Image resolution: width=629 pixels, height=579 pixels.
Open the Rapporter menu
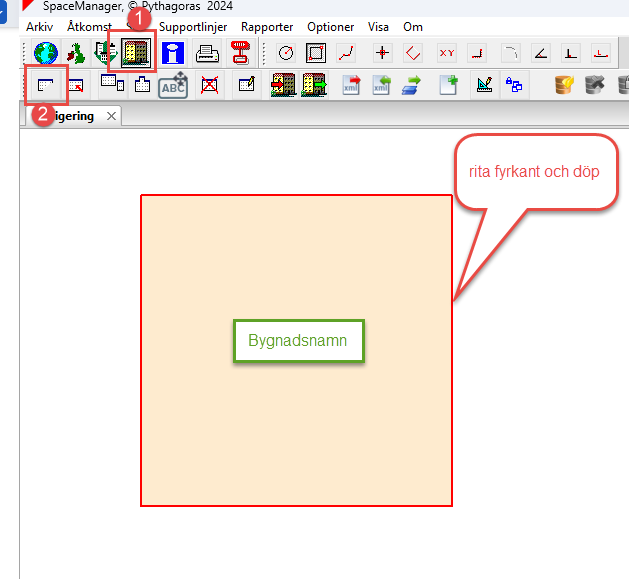tap(267, 27)
